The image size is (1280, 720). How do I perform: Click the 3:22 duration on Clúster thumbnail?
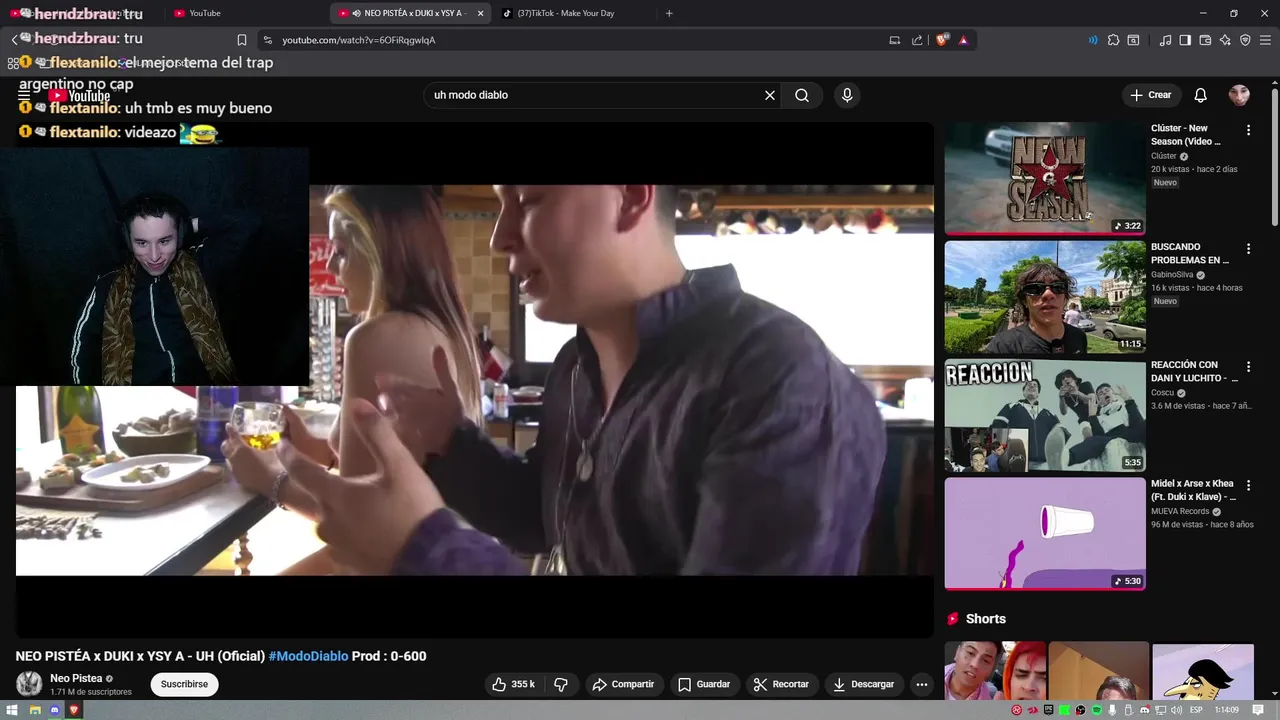[x=1128, y=226]
